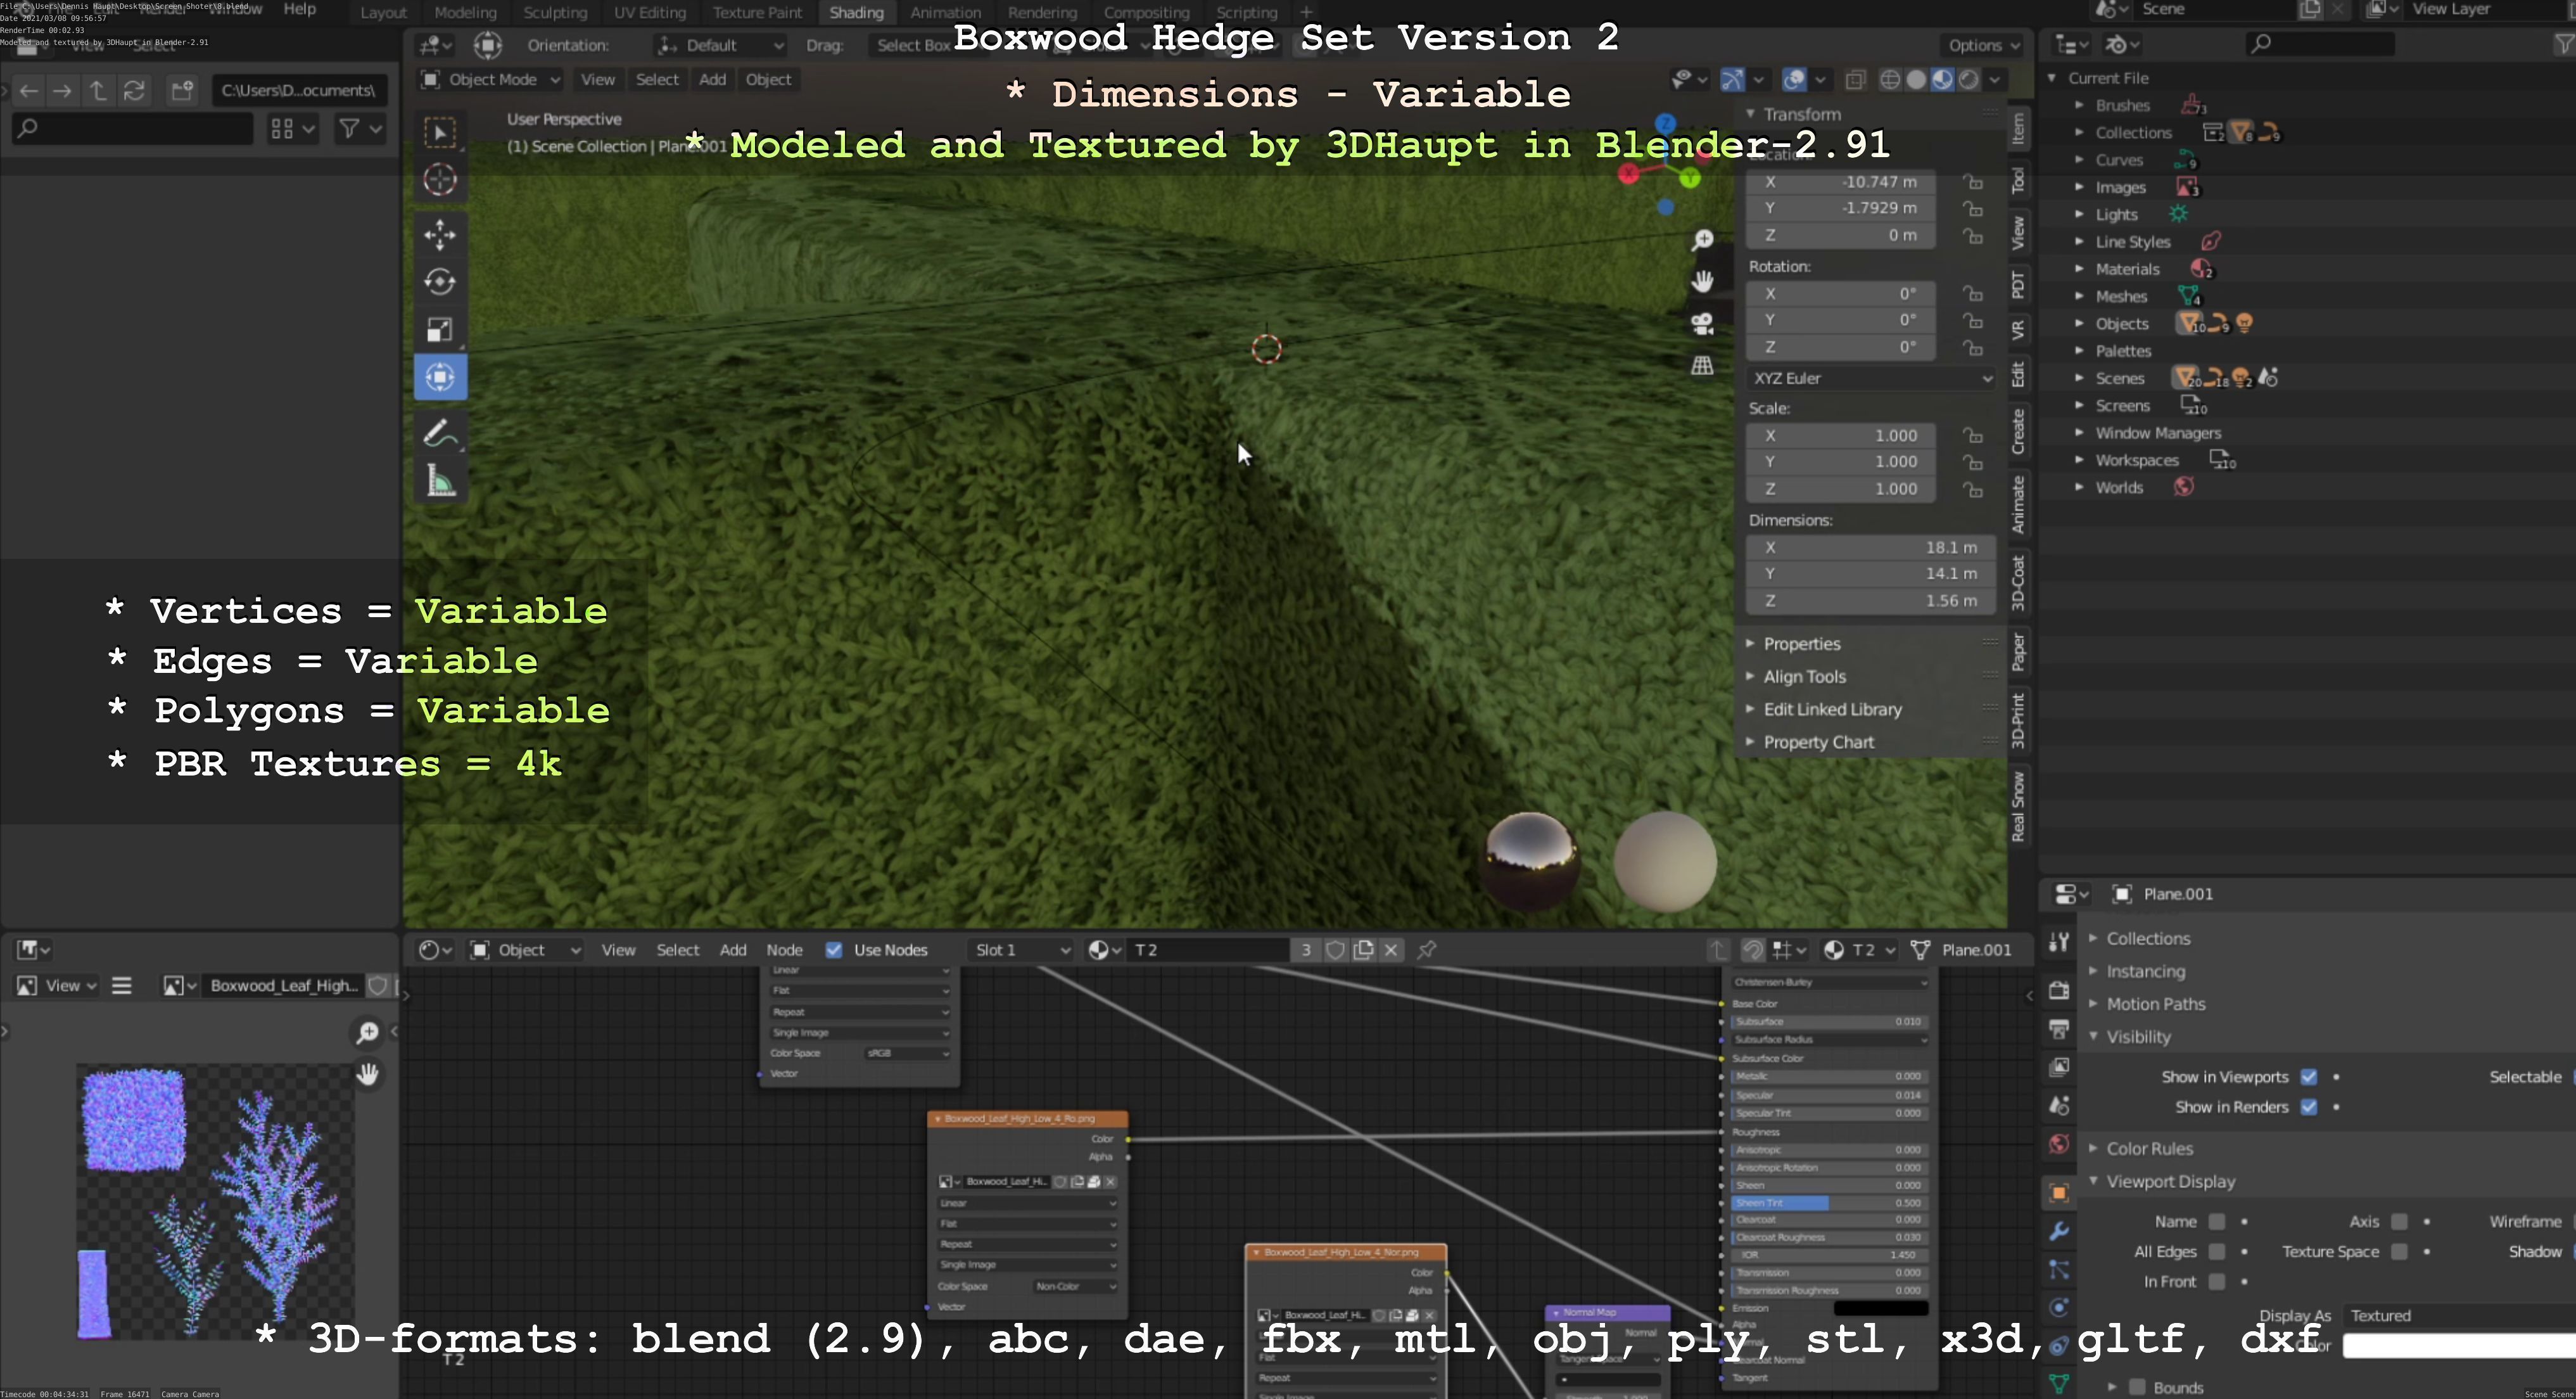Toggle Show in Viewports checkbox

(x=2309, y=1077)
